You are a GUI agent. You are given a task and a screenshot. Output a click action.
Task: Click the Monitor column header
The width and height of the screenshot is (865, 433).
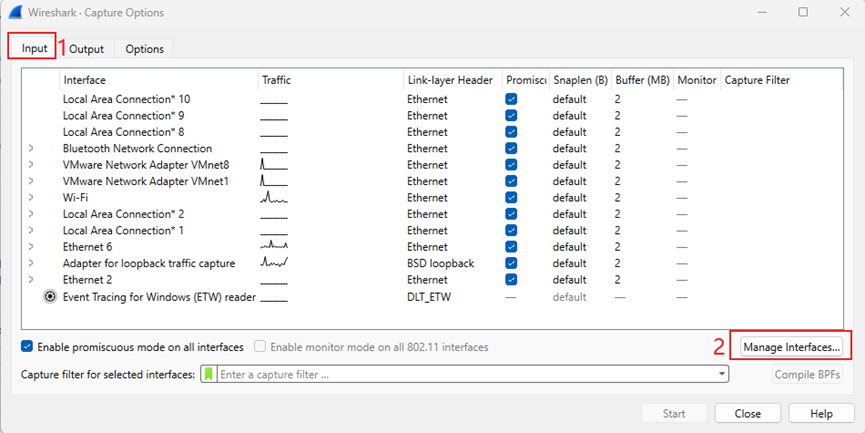tap(697, 80)
